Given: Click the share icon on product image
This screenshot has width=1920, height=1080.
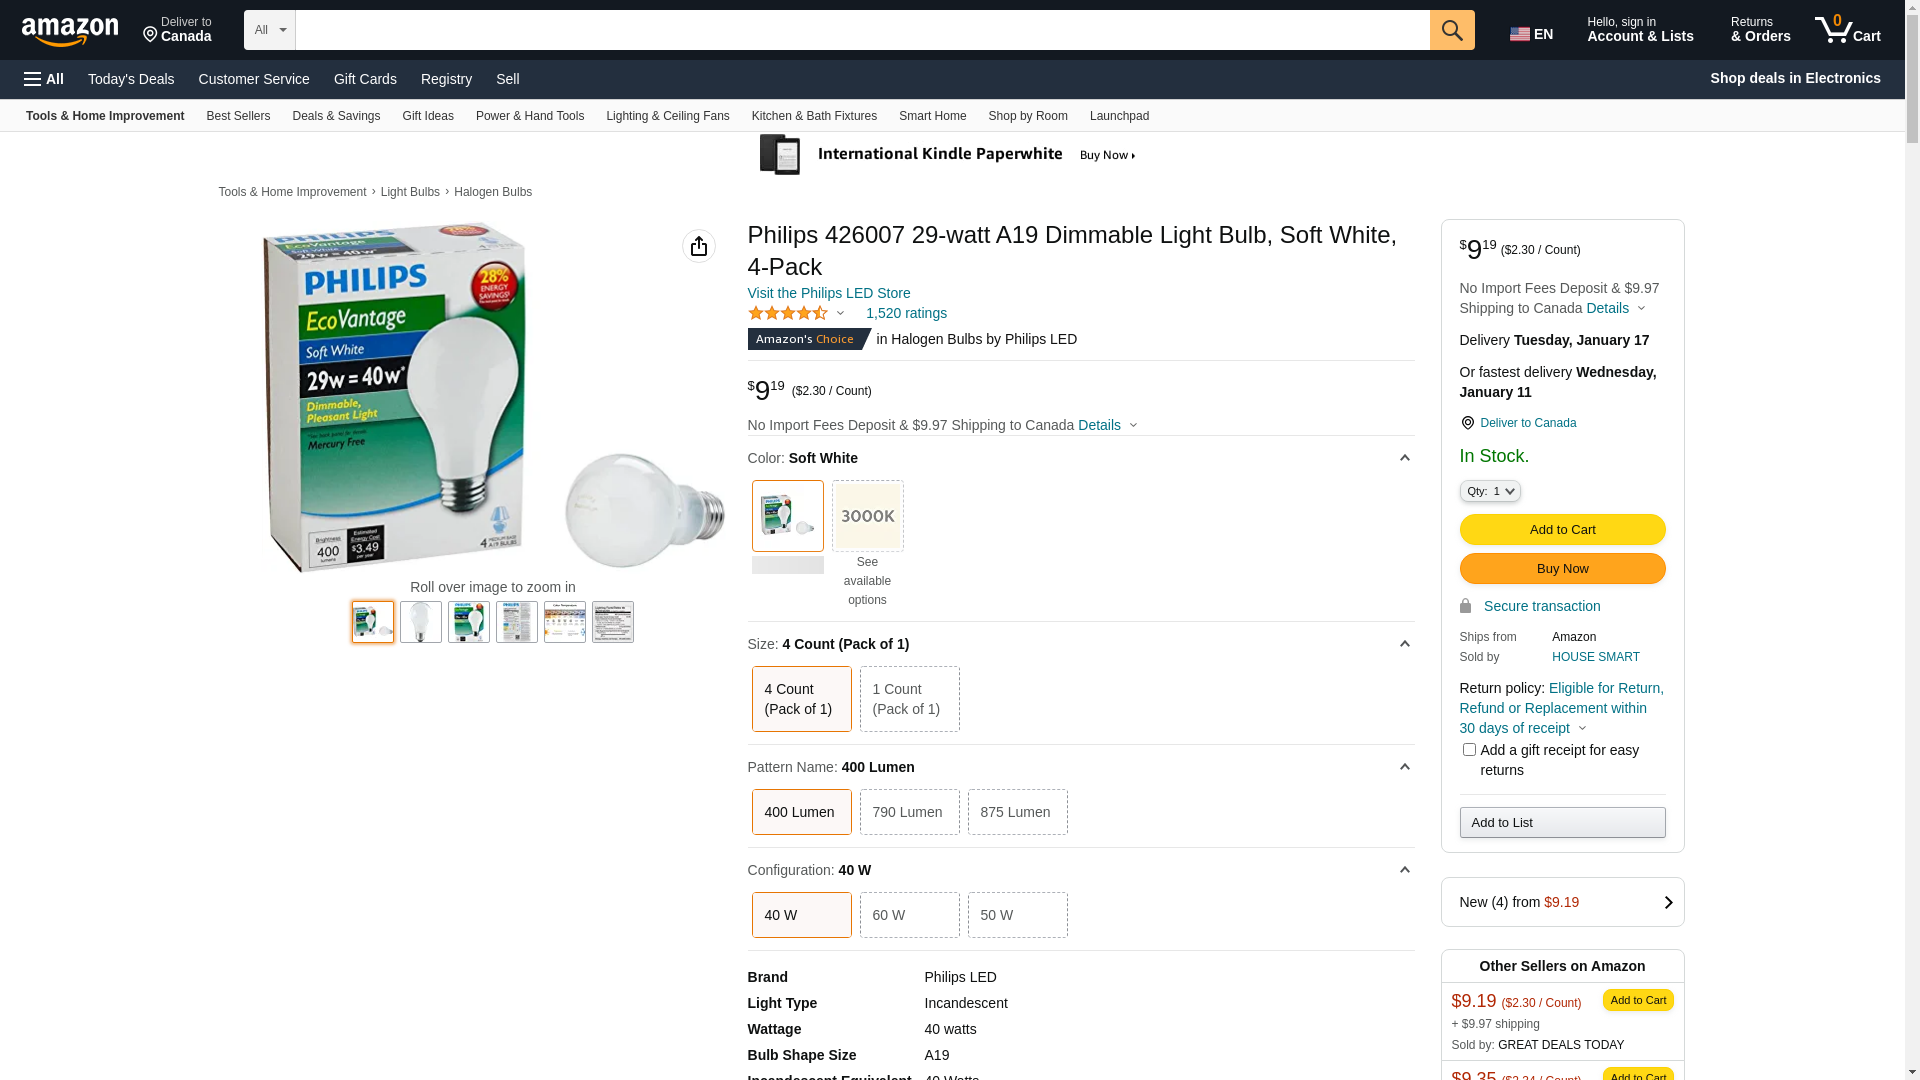Looking at the screenshot, I should (x=698, y=246).
